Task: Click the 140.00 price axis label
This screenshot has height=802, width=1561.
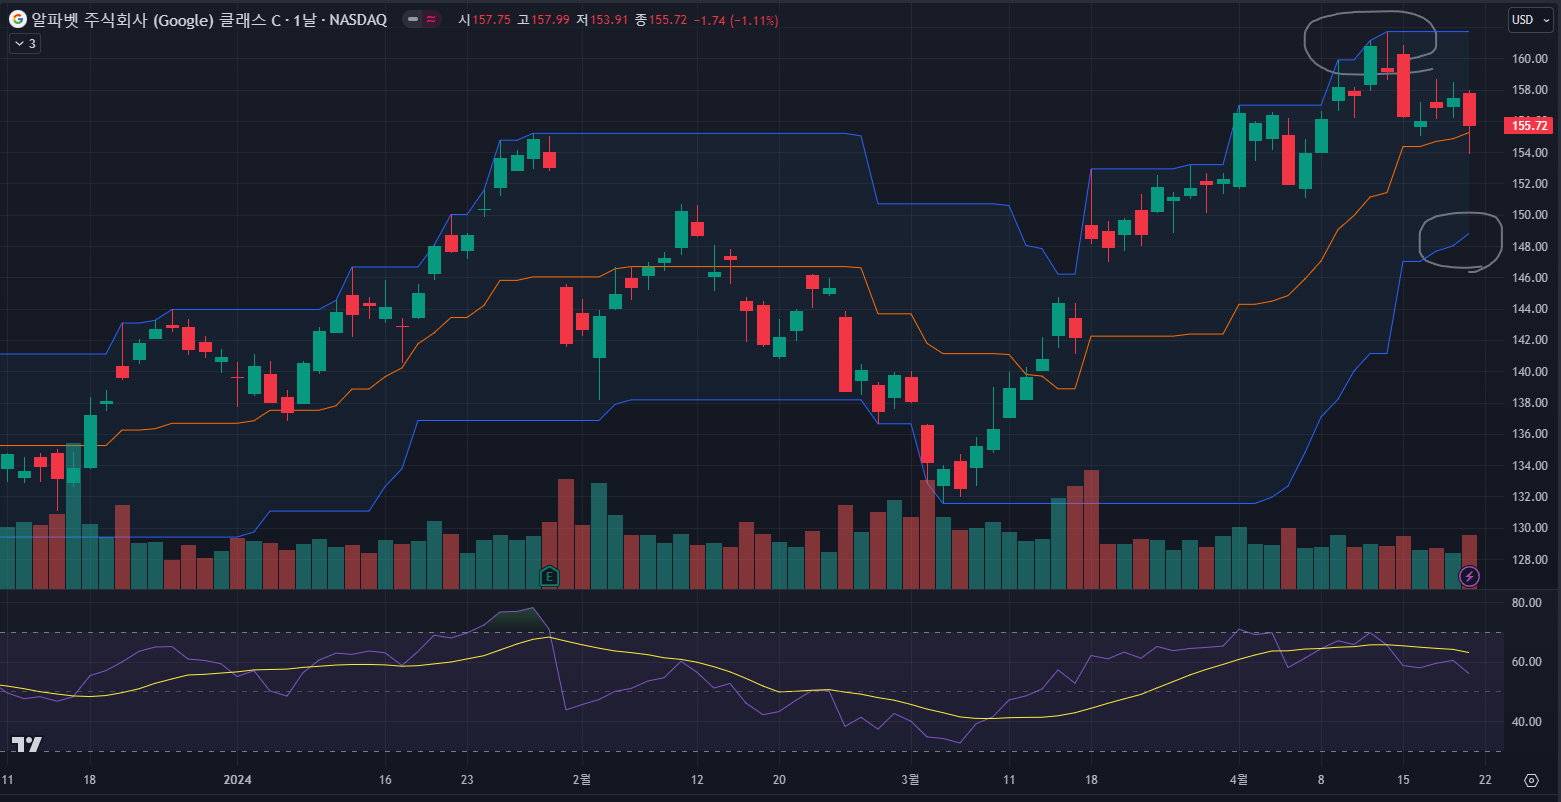Action: (x=1530, y=372)
